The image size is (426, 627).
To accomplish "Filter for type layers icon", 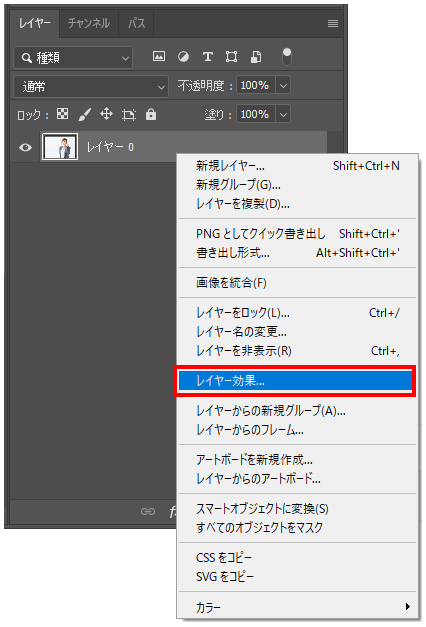I will 208,57.
